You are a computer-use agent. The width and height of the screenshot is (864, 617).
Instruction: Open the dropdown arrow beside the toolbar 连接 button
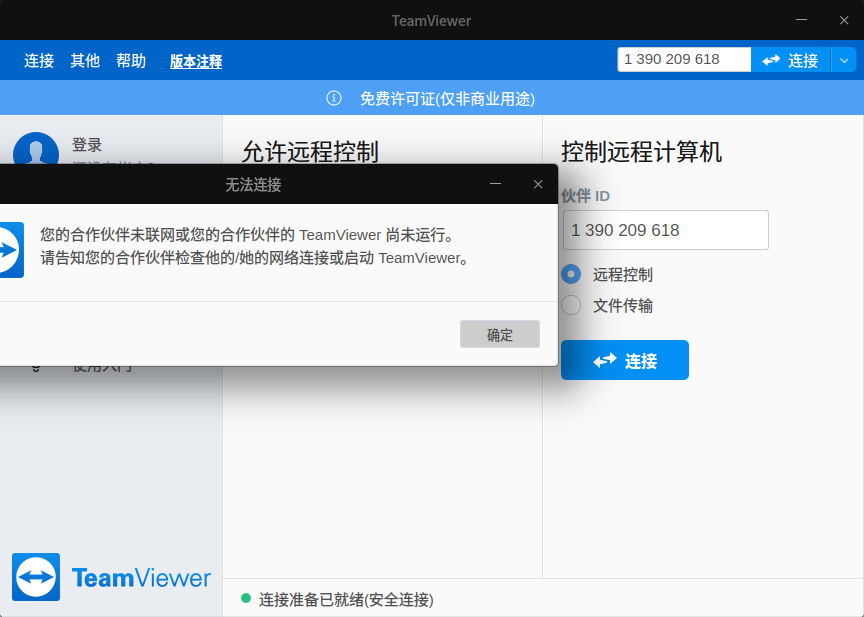(844, 59)
